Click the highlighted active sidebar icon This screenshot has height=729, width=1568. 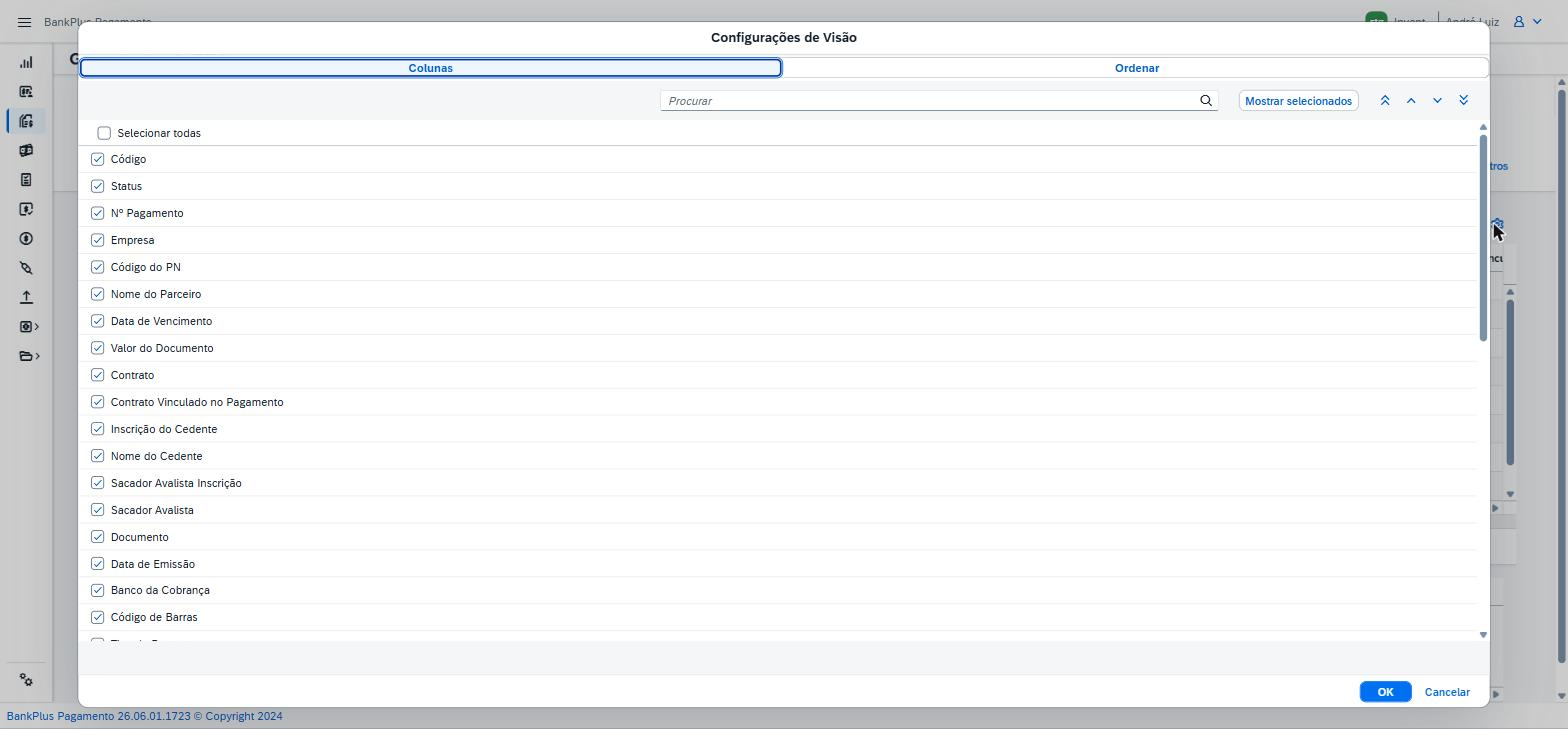tap(26, 121)
